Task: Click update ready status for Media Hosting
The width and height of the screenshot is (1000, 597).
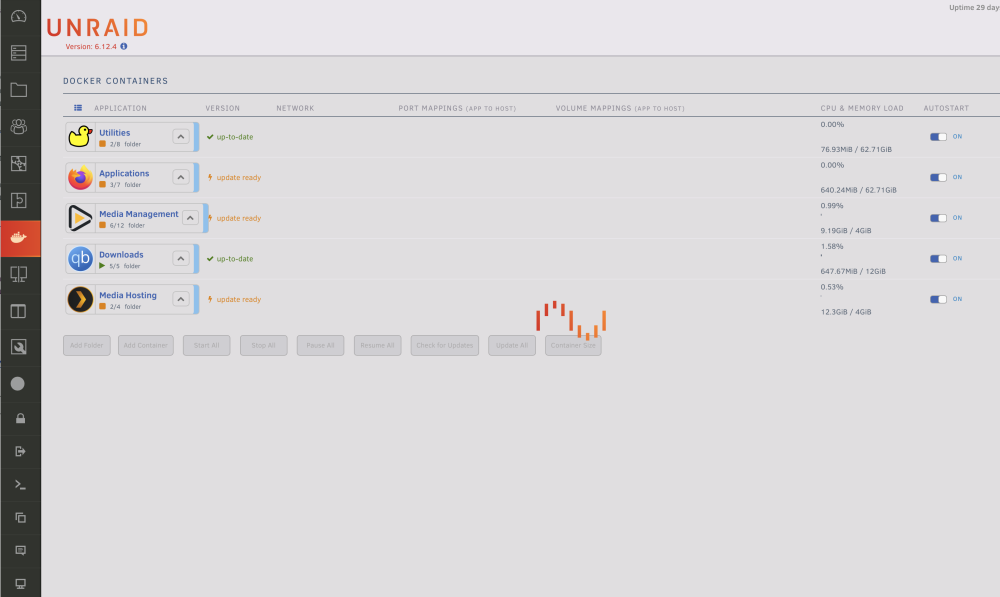Action: click(x=235, y=299)
